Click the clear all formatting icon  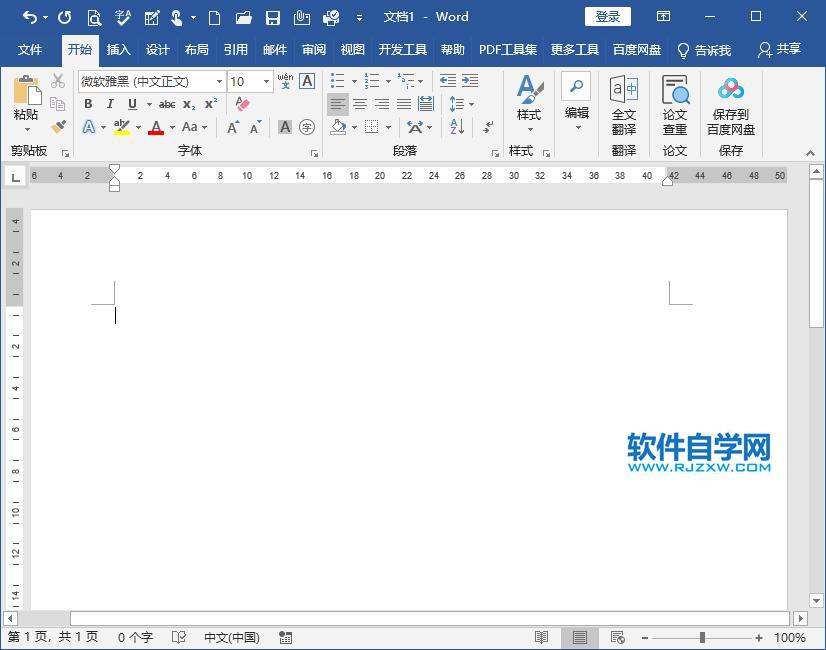241,103
